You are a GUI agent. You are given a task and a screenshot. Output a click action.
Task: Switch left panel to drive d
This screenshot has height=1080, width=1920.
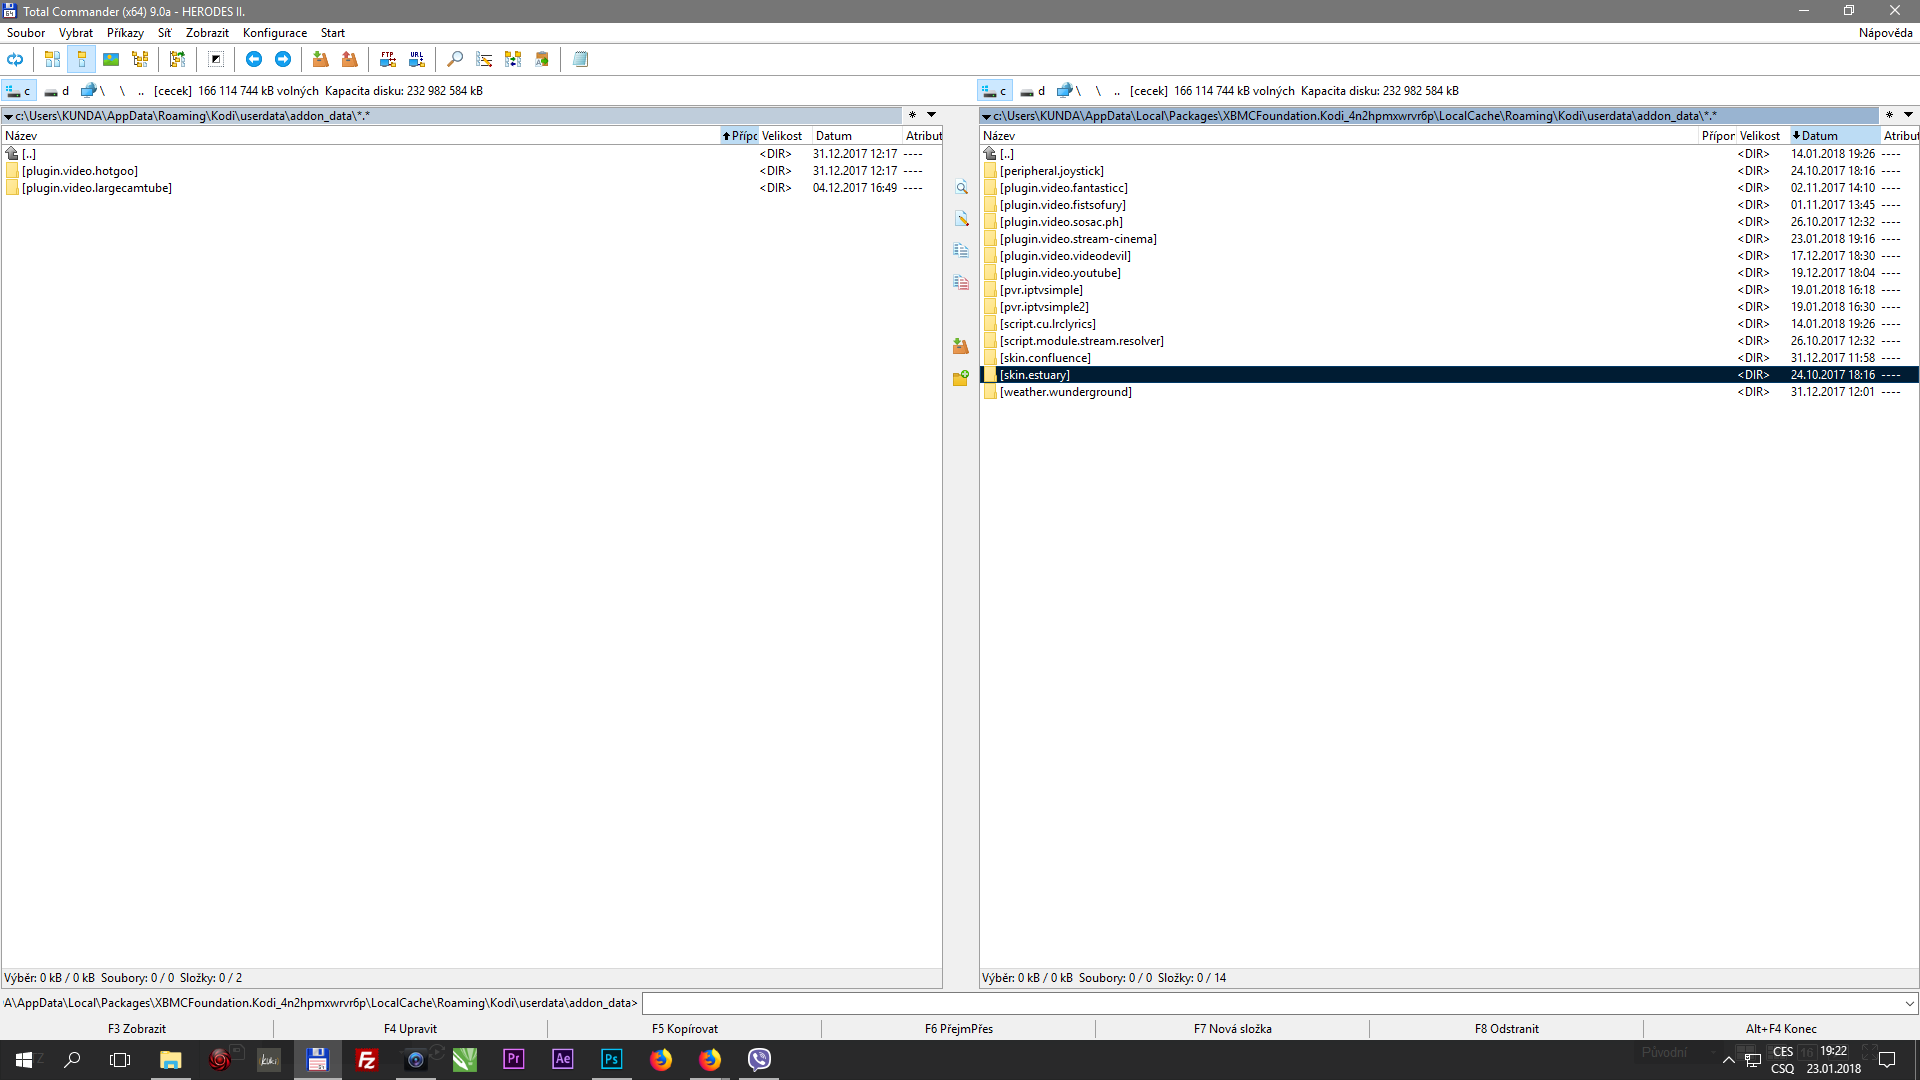pos(57,91)
